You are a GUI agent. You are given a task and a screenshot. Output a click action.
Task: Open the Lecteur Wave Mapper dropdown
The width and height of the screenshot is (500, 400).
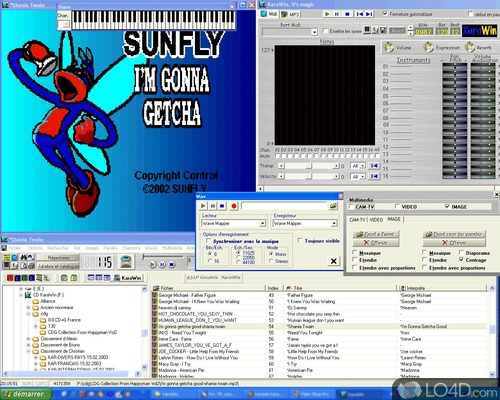(263, 223)
